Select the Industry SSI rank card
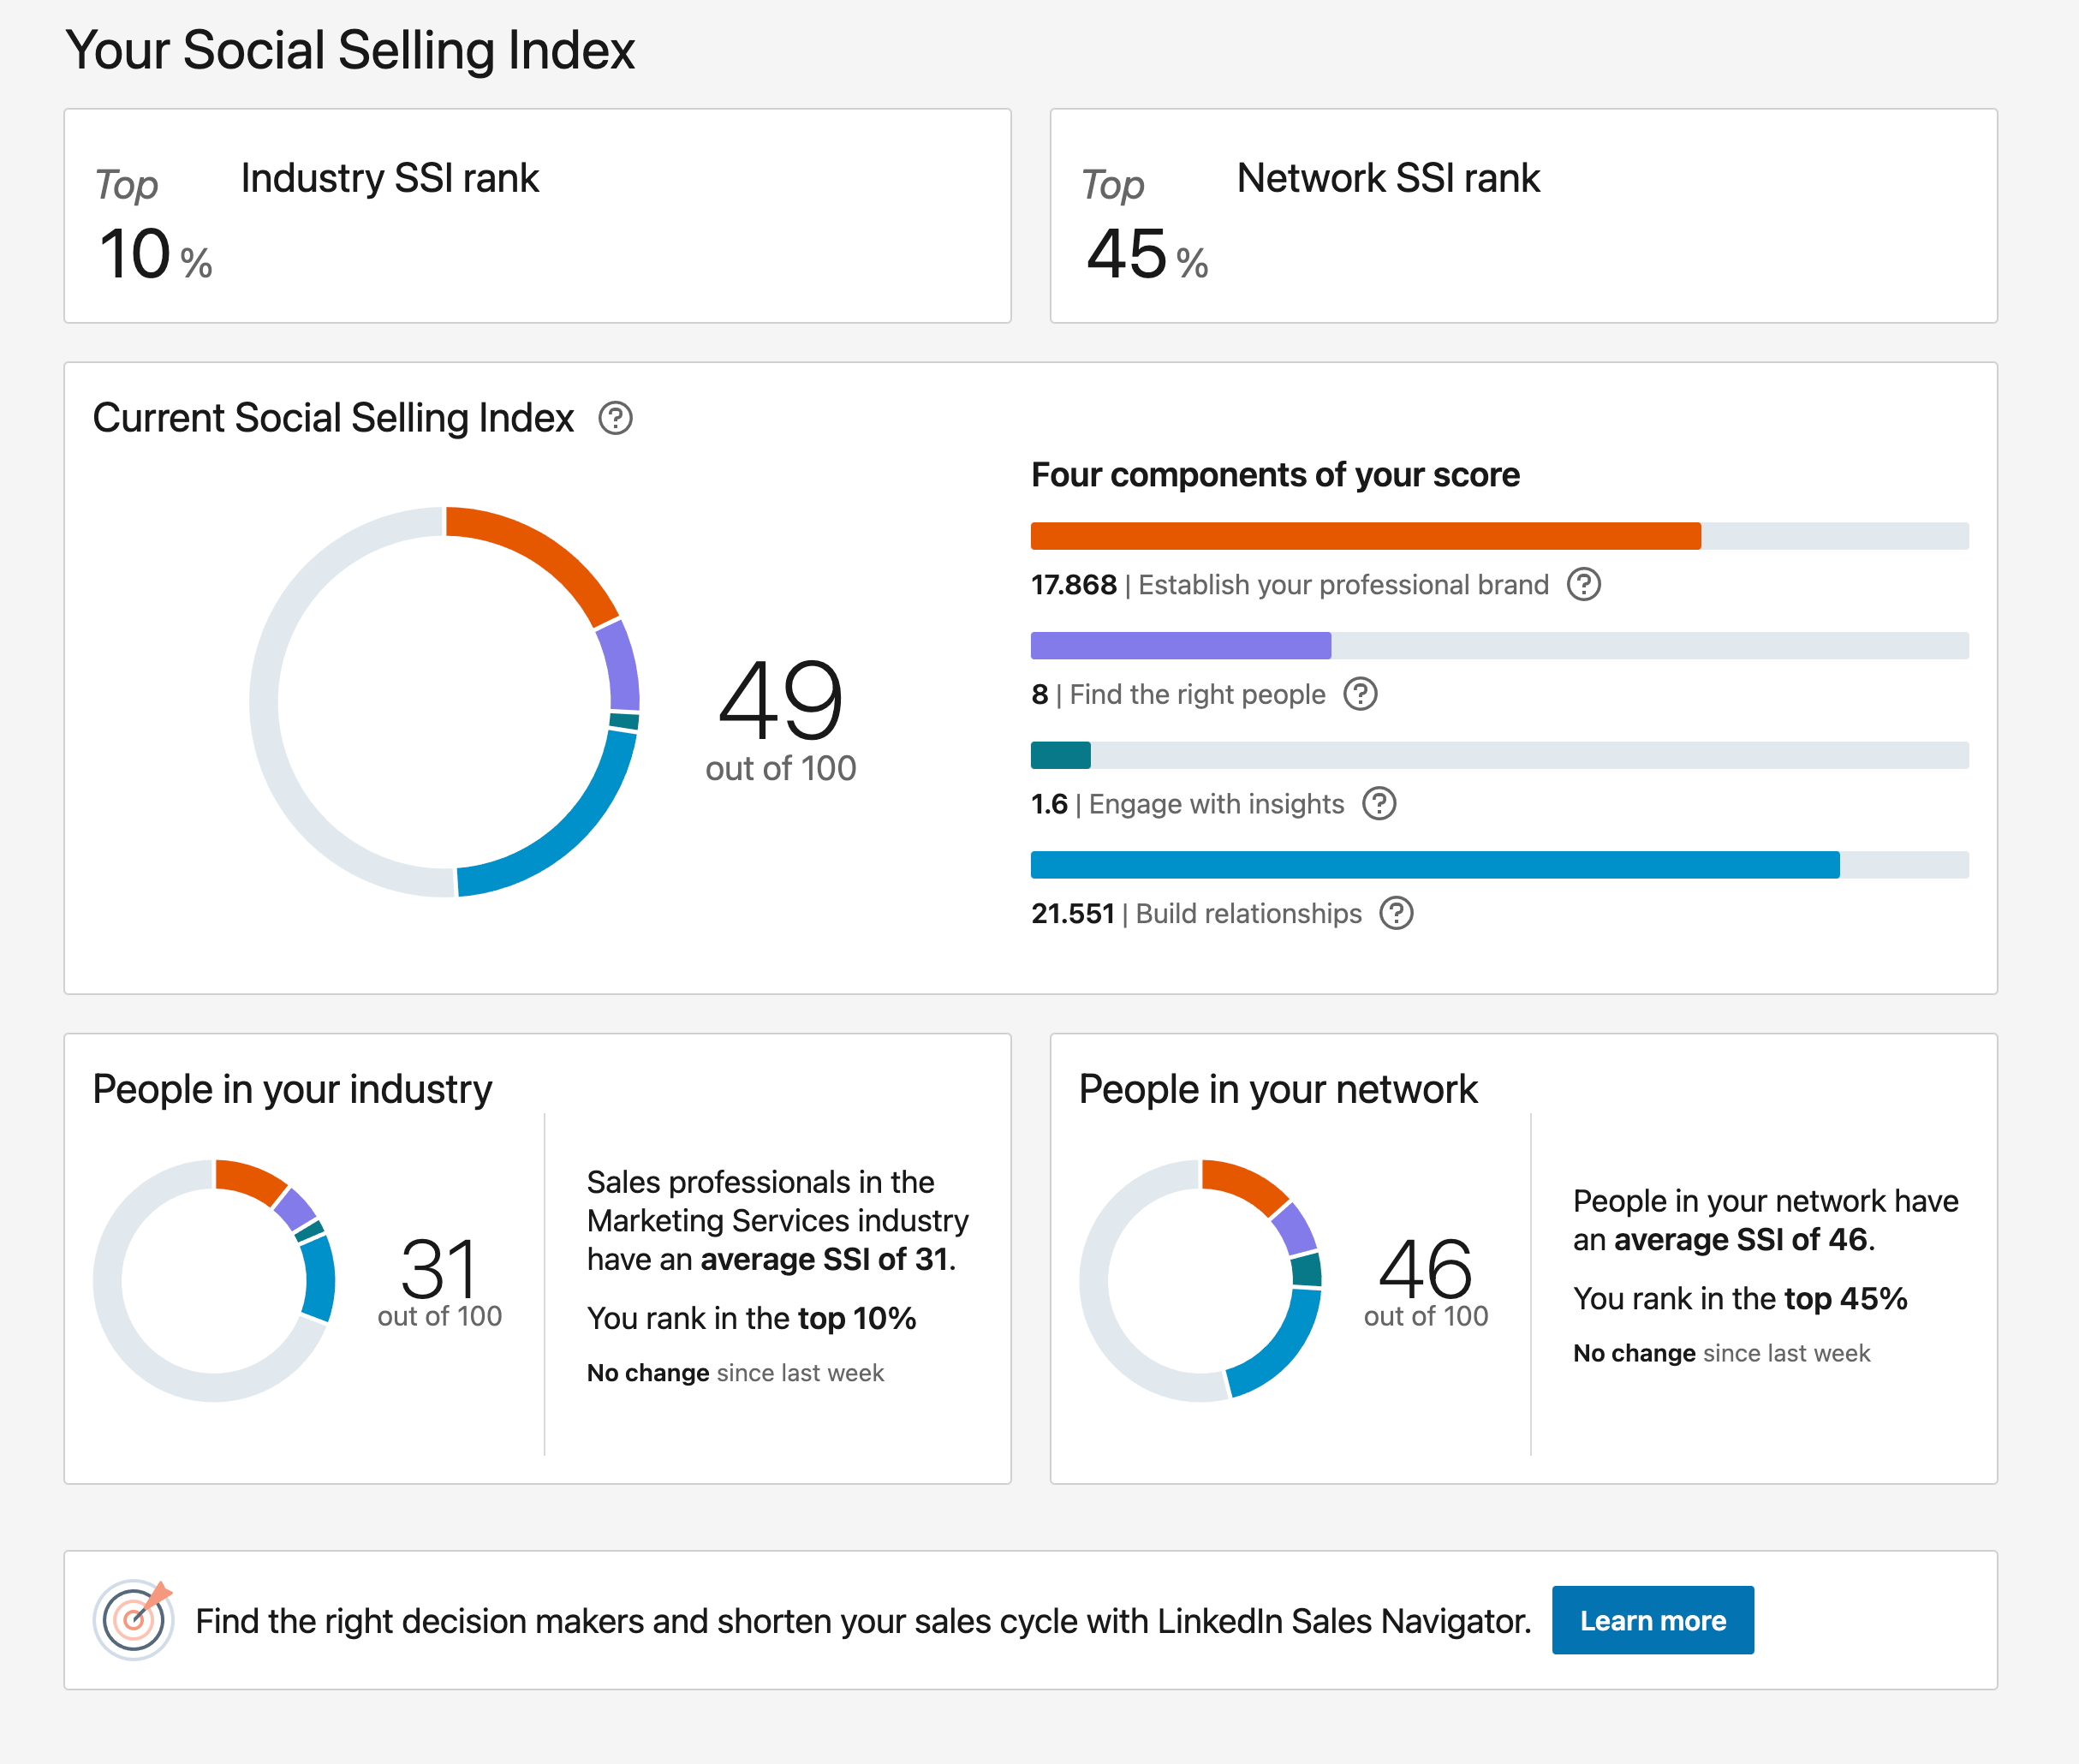 click(537, 216)
